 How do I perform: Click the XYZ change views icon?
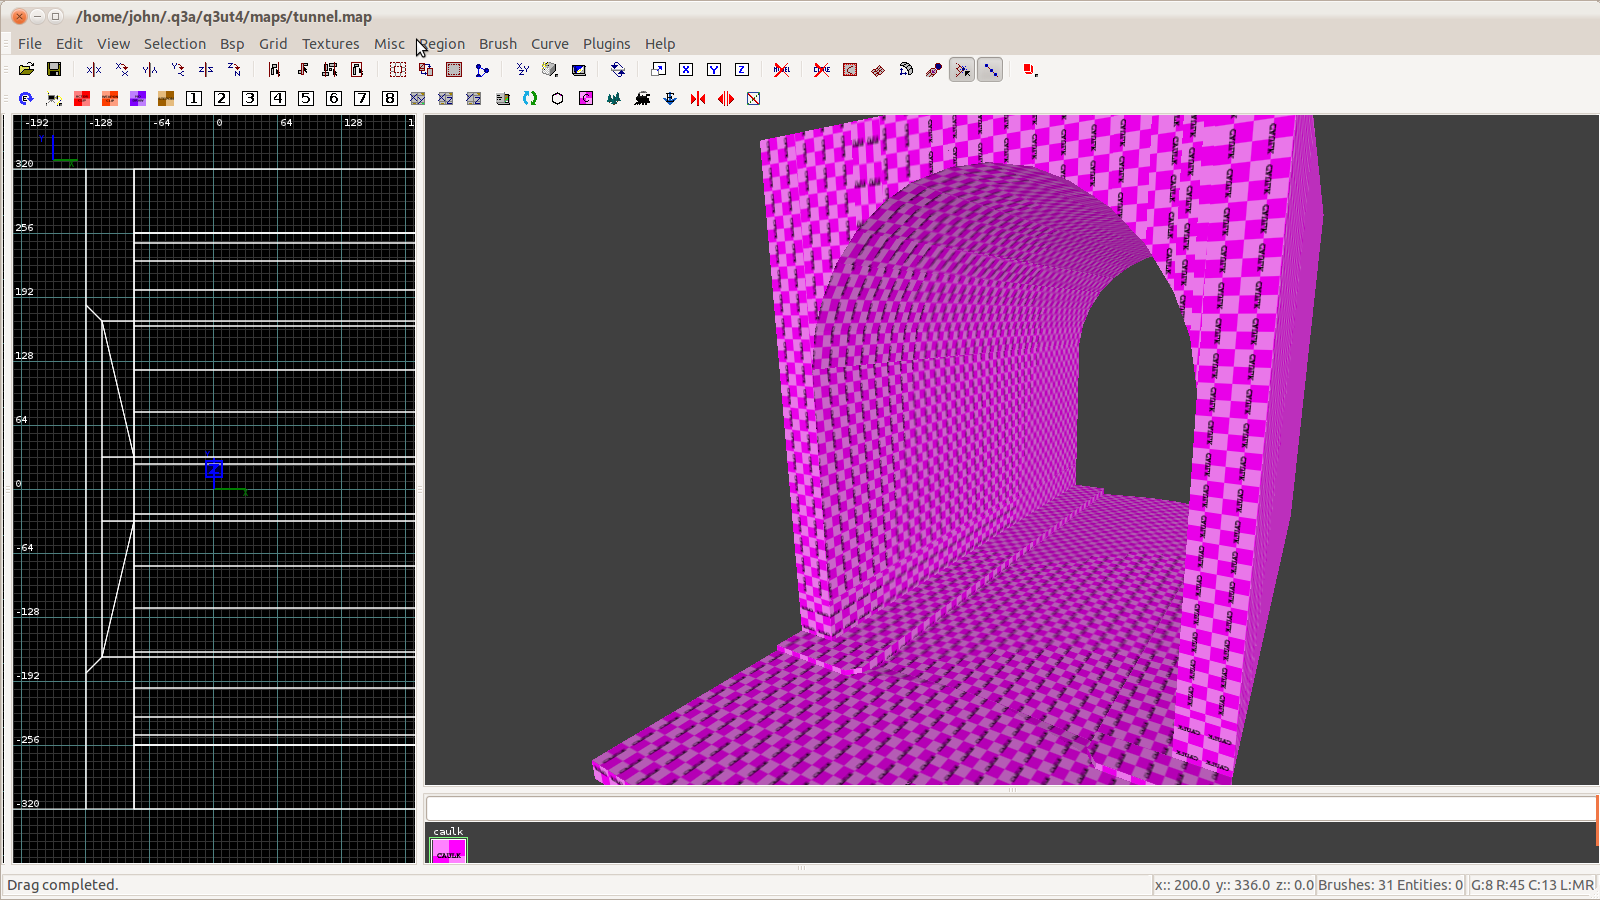pos(522,70)
